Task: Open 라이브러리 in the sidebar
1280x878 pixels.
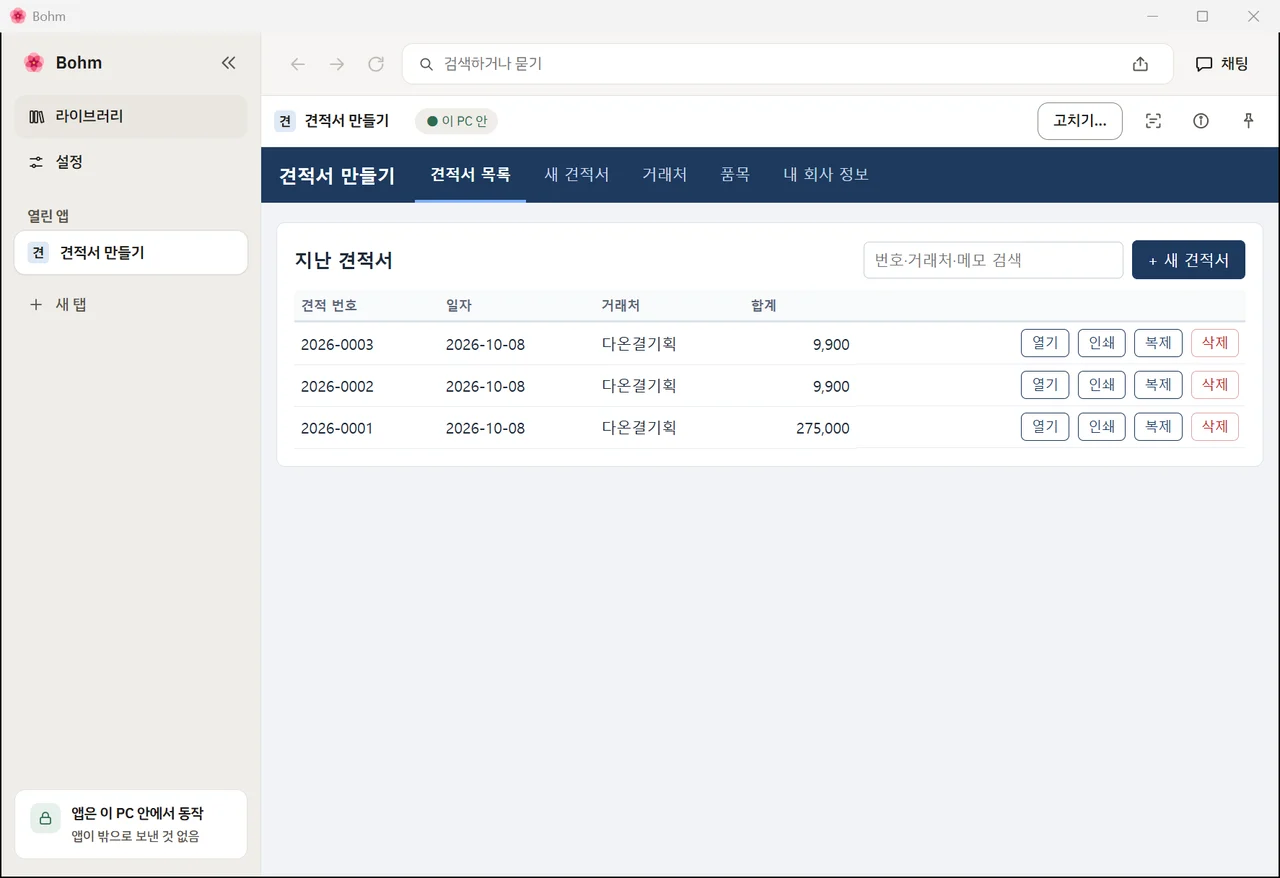Action: 131,116
